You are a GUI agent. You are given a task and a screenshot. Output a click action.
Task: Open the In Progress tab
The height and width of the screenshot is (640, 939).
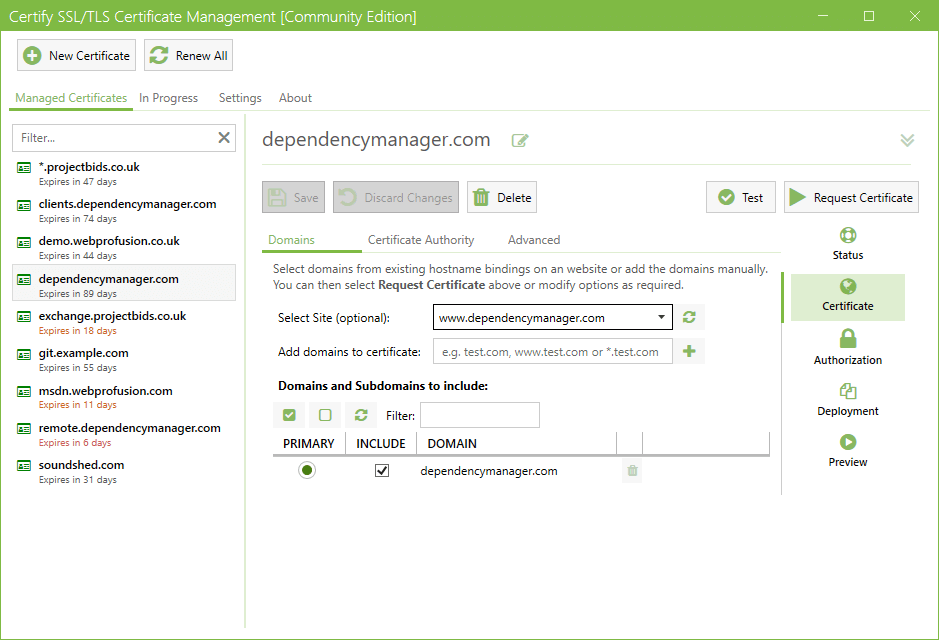(168, 98)
